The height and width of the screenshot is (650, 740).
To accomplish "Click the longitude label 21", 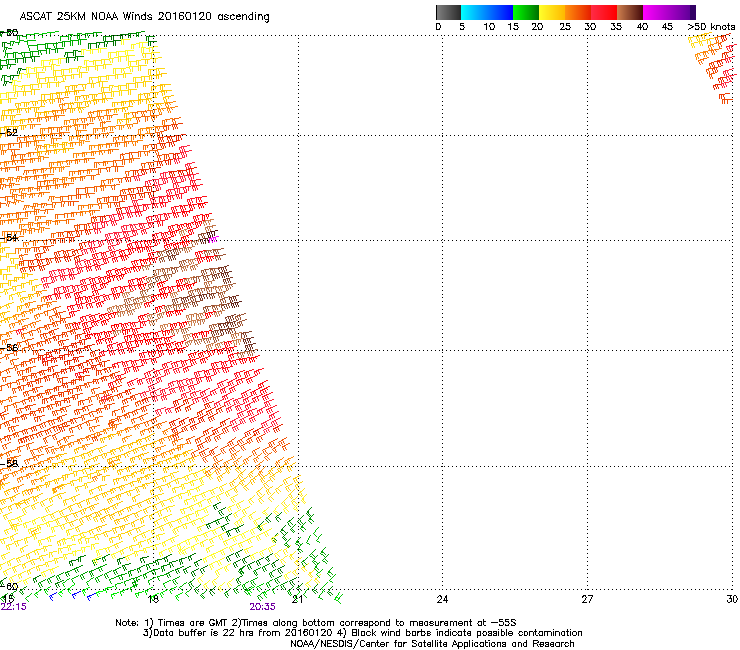I will coord(297,599).
